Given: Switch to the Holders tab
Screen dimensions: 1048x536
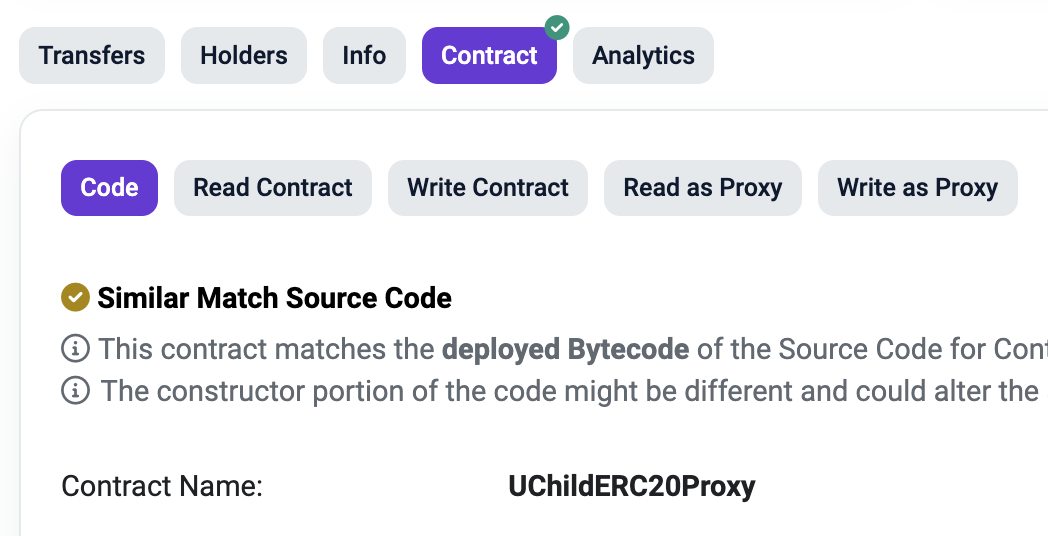Looking at the screenshot, I should 244,56.
